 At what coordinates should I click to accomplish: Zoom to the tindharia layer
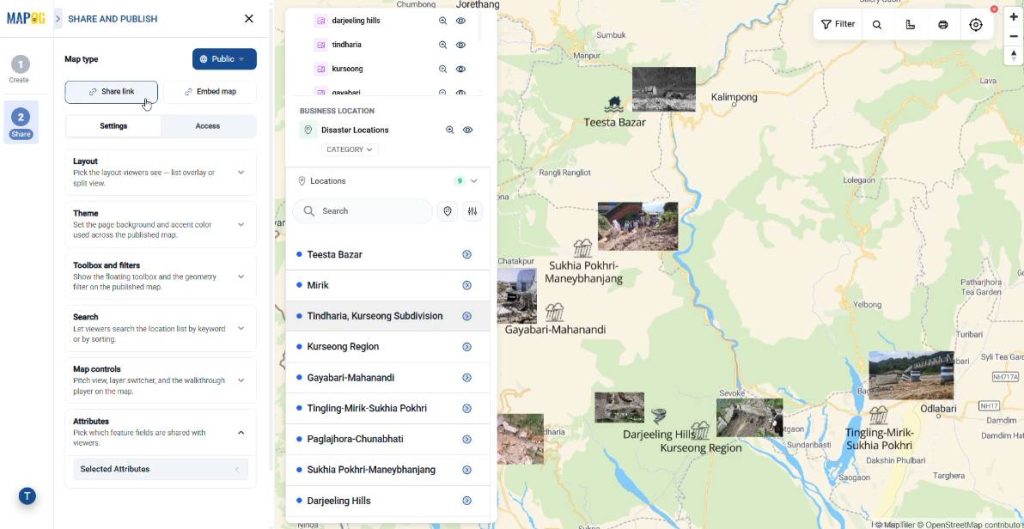[443, 45]
